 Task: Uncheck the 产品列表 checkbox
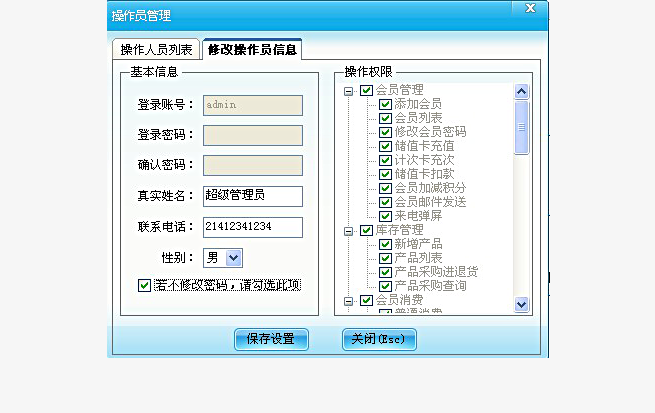385,258
